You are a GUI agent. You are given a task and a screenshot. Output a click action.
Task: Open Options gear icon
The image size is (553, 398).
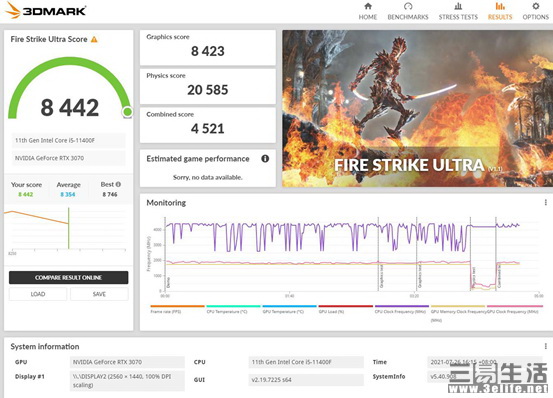[x=536, y=6]
